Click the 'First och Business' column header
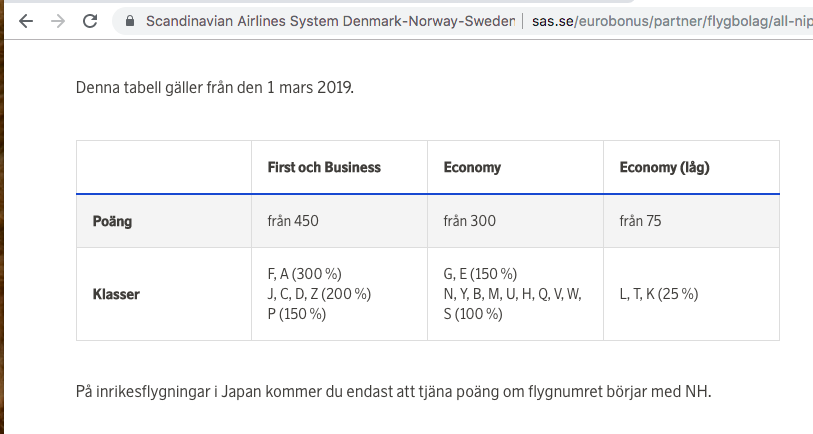This screenshot has width=813, height=434. point(324,167)
